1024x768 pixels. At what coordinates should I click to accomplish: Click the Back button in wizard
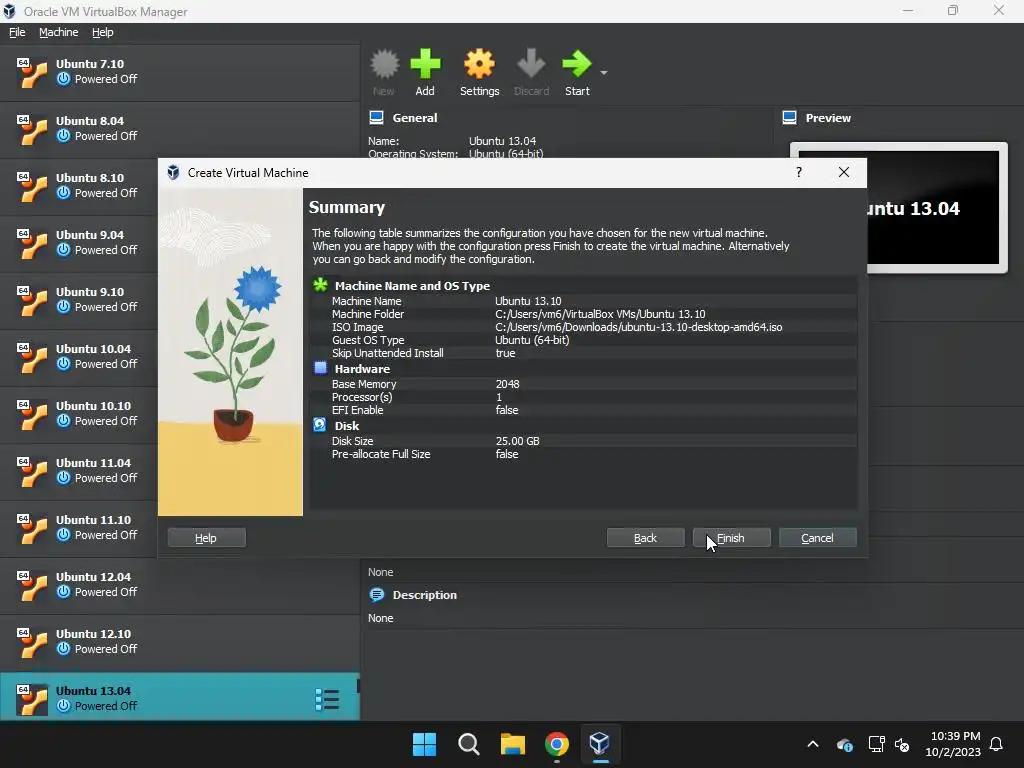click(x=645, y=537)
